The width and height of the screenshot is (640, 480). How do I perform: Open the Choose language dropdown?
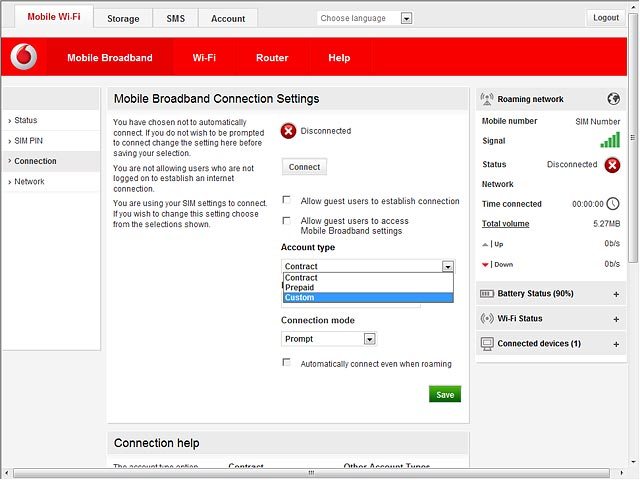(x=406, y=18)
